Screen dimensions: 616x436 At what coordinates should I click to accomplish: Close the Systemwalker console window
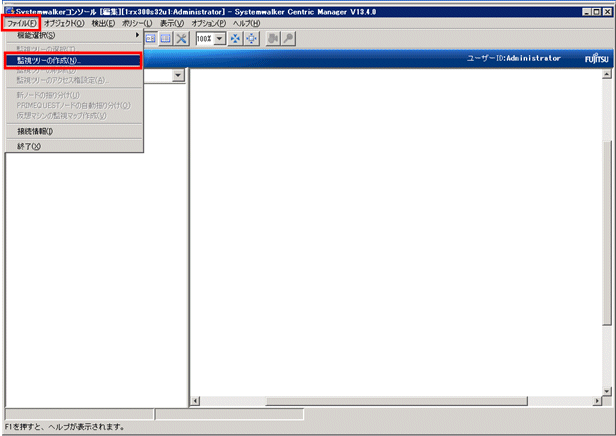click(x=607, y=12)
